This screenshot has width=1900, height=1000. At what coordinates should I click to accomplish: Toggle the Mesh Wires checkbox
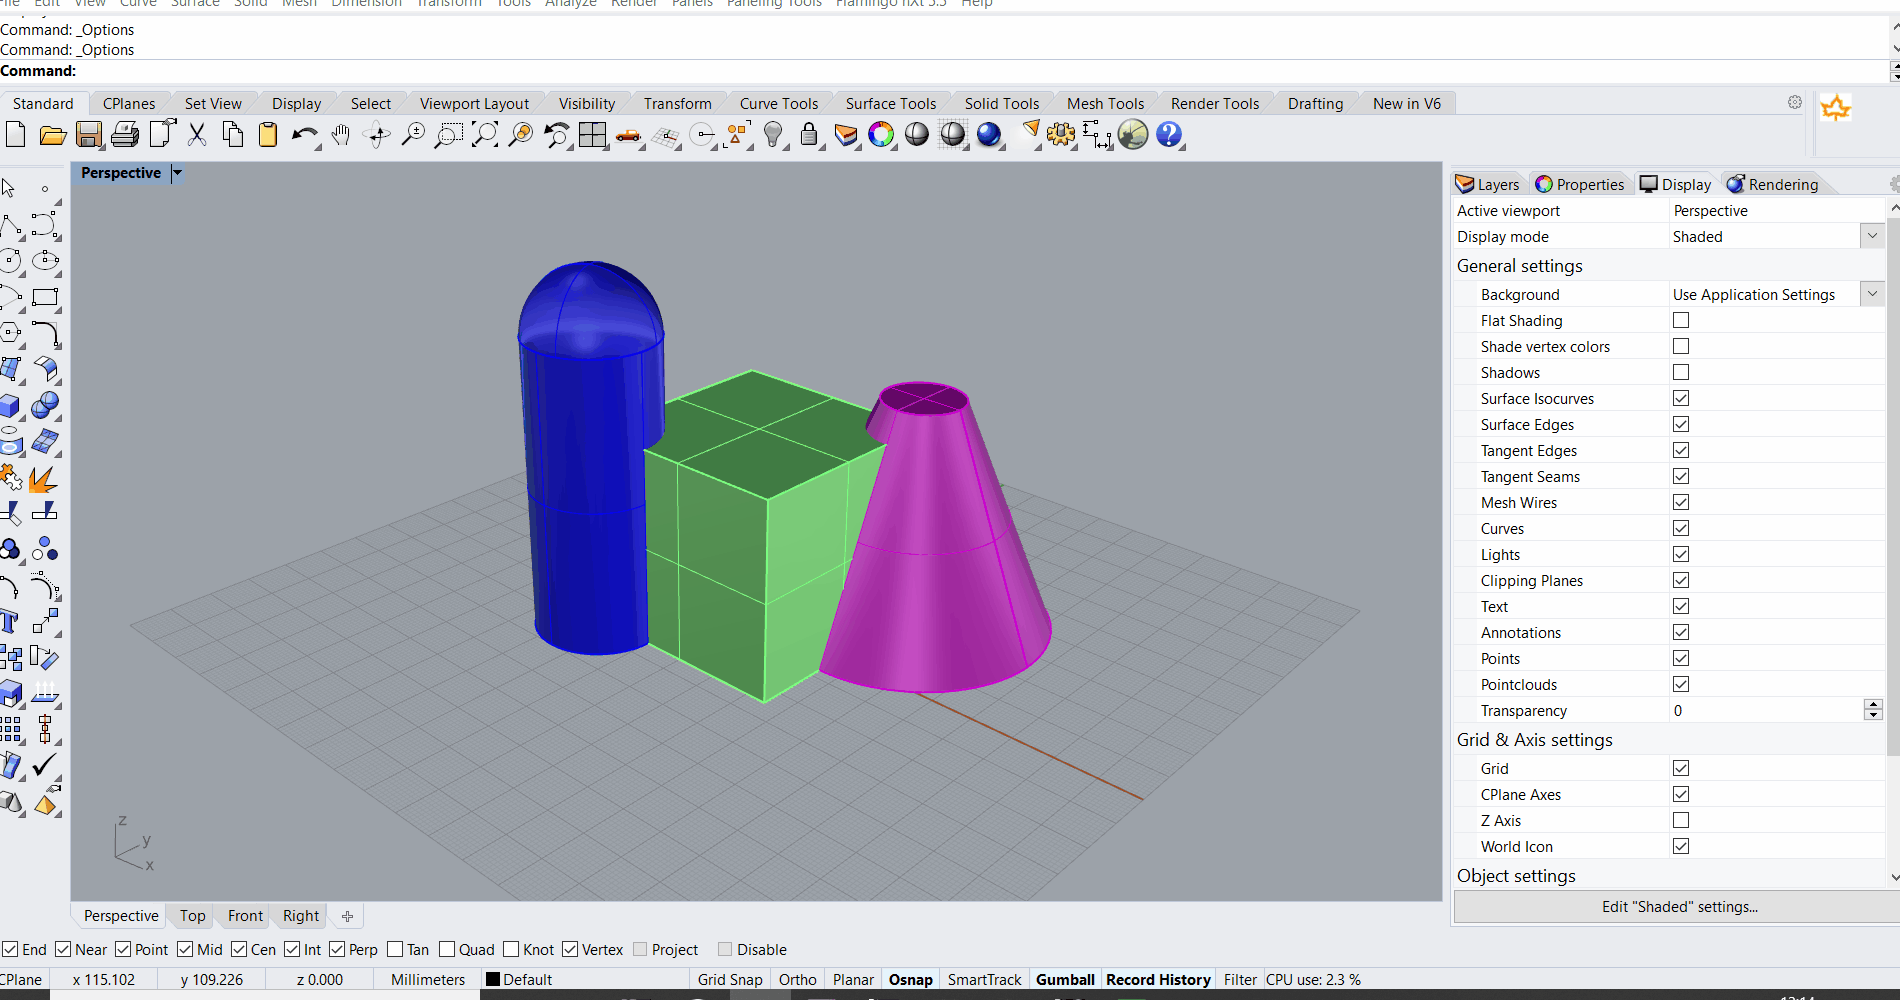point(1681,502)
